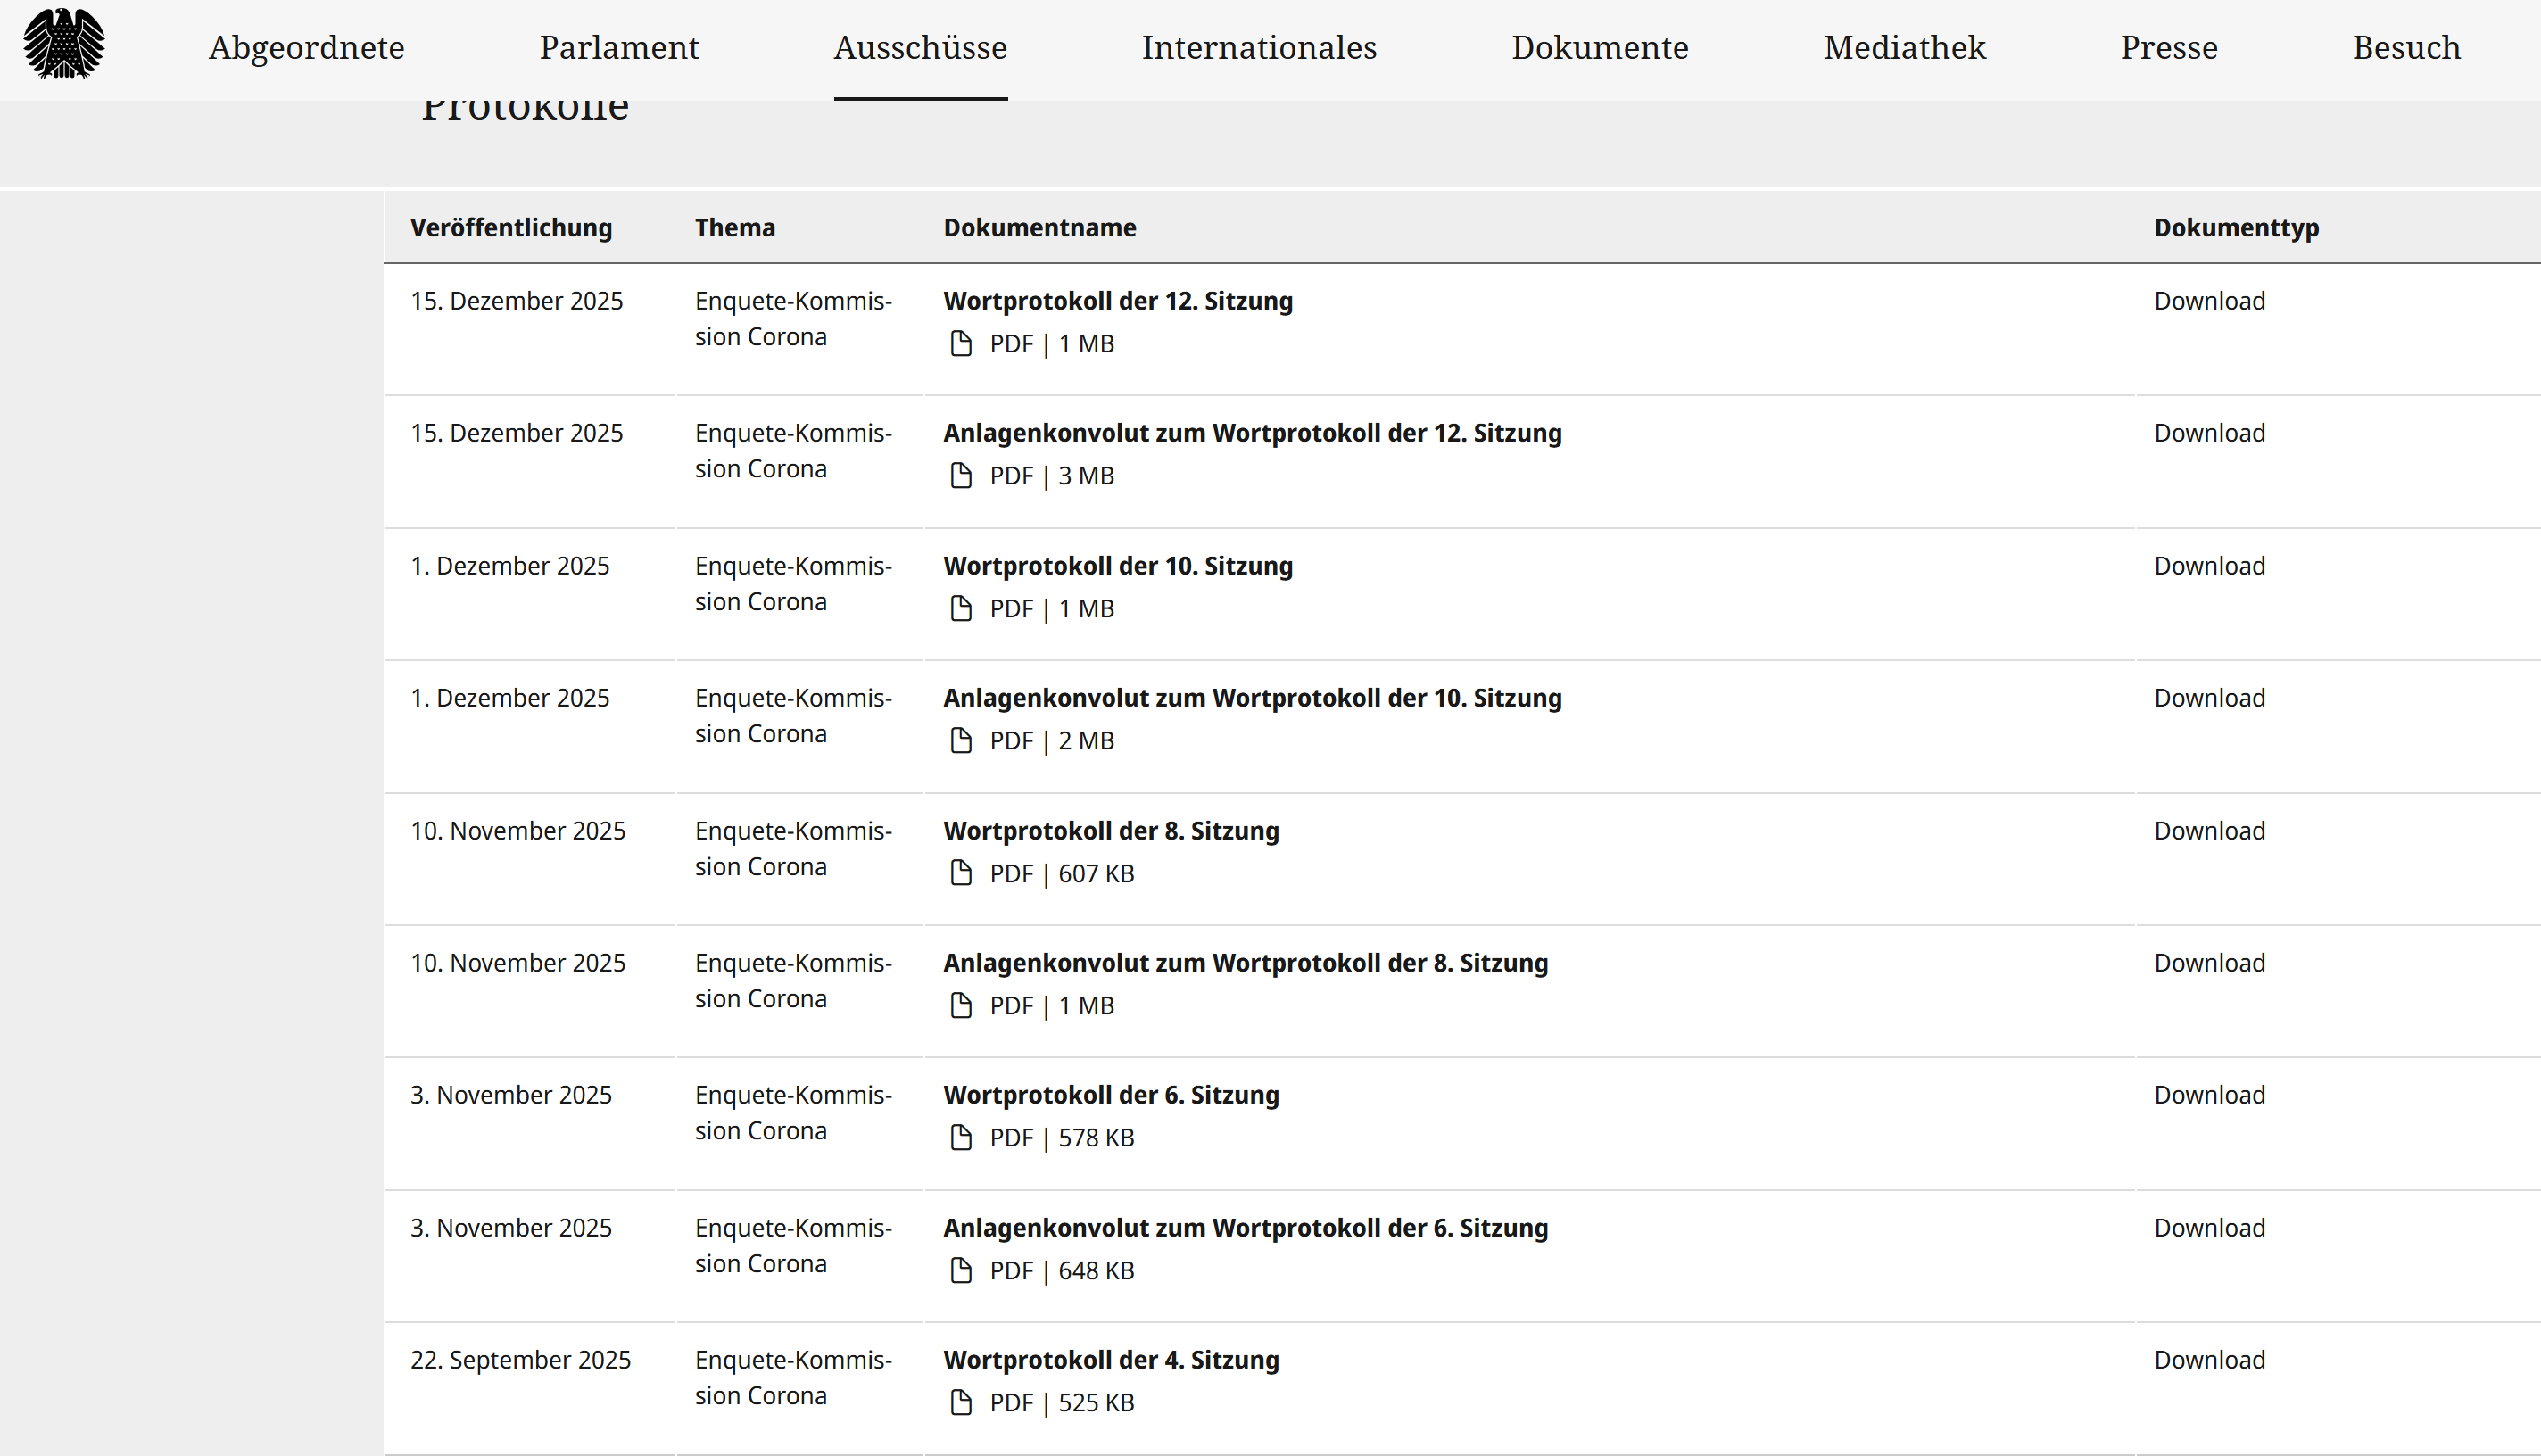Click PDF icon for Anlagenkonvolut 10. Sitzung
Image resolution: width=2541 pixels, height=1456 pixels.
960,741
